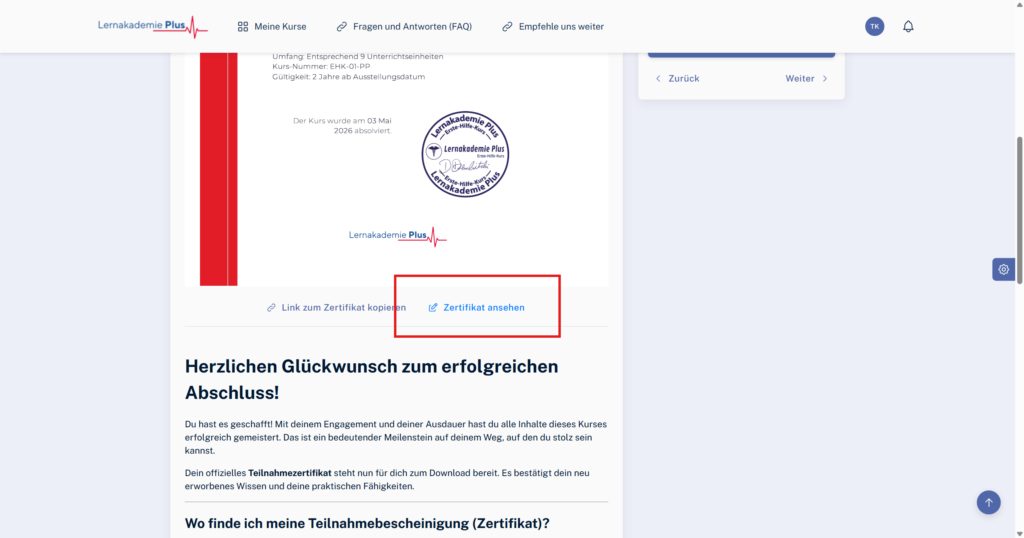
Task: Click link icon beside Empfehle uns weiter
Action: tap(507, 27)
